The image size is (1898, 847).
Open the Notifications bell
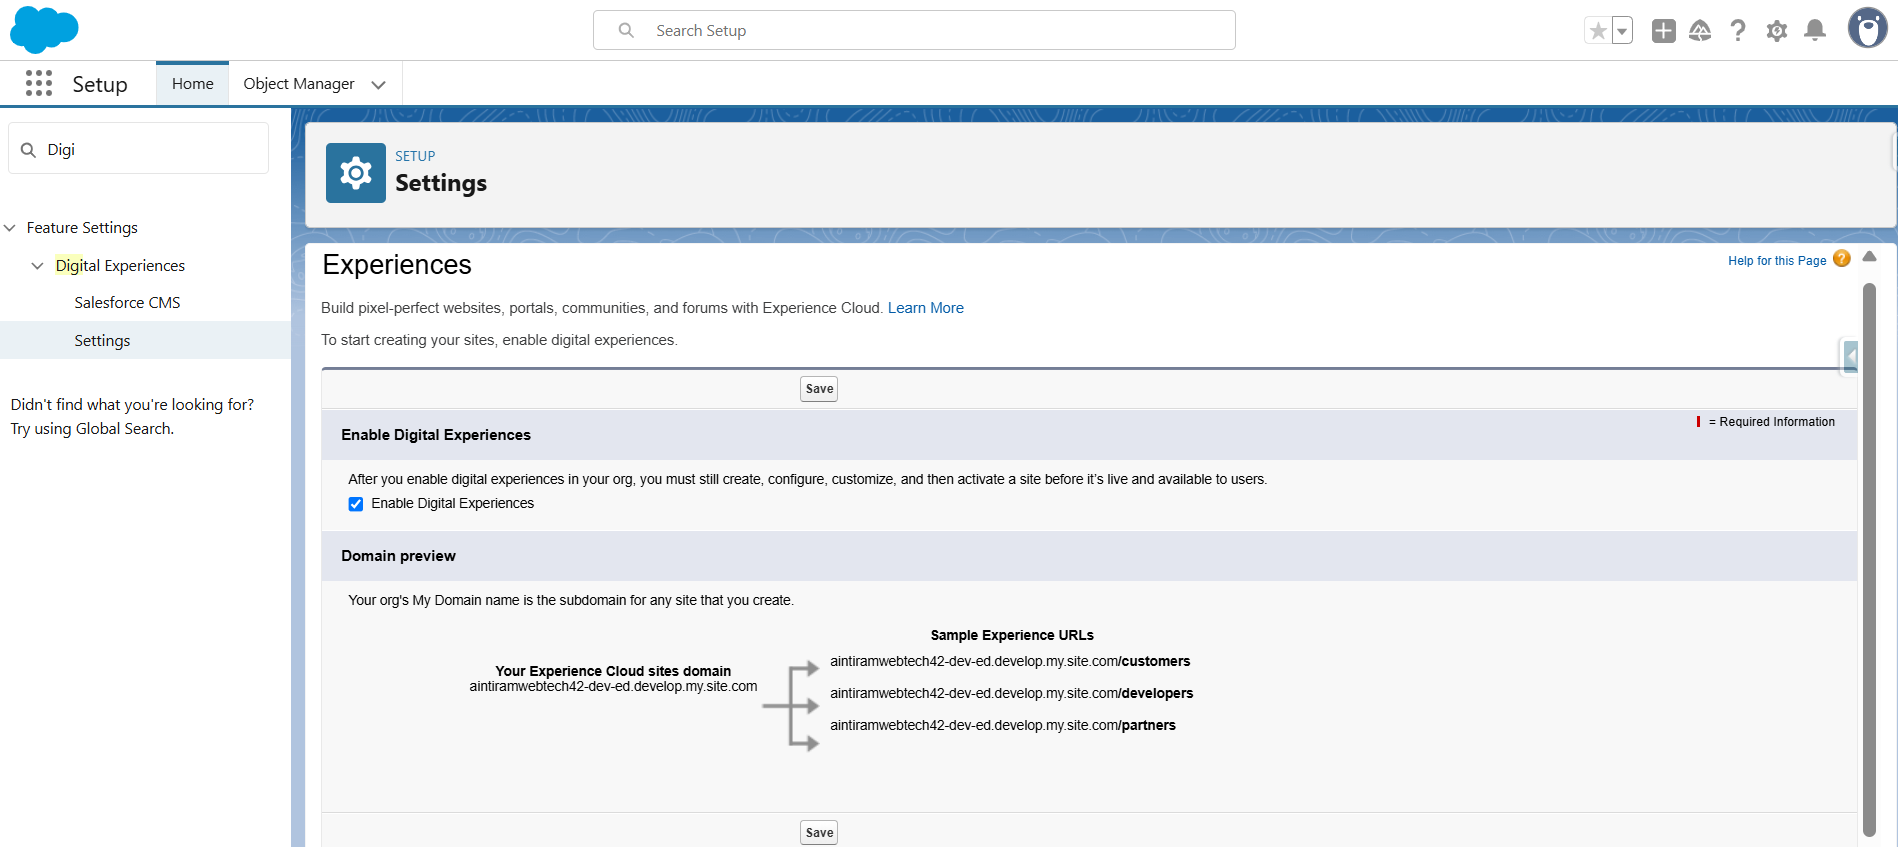[x=1815, y=31]
